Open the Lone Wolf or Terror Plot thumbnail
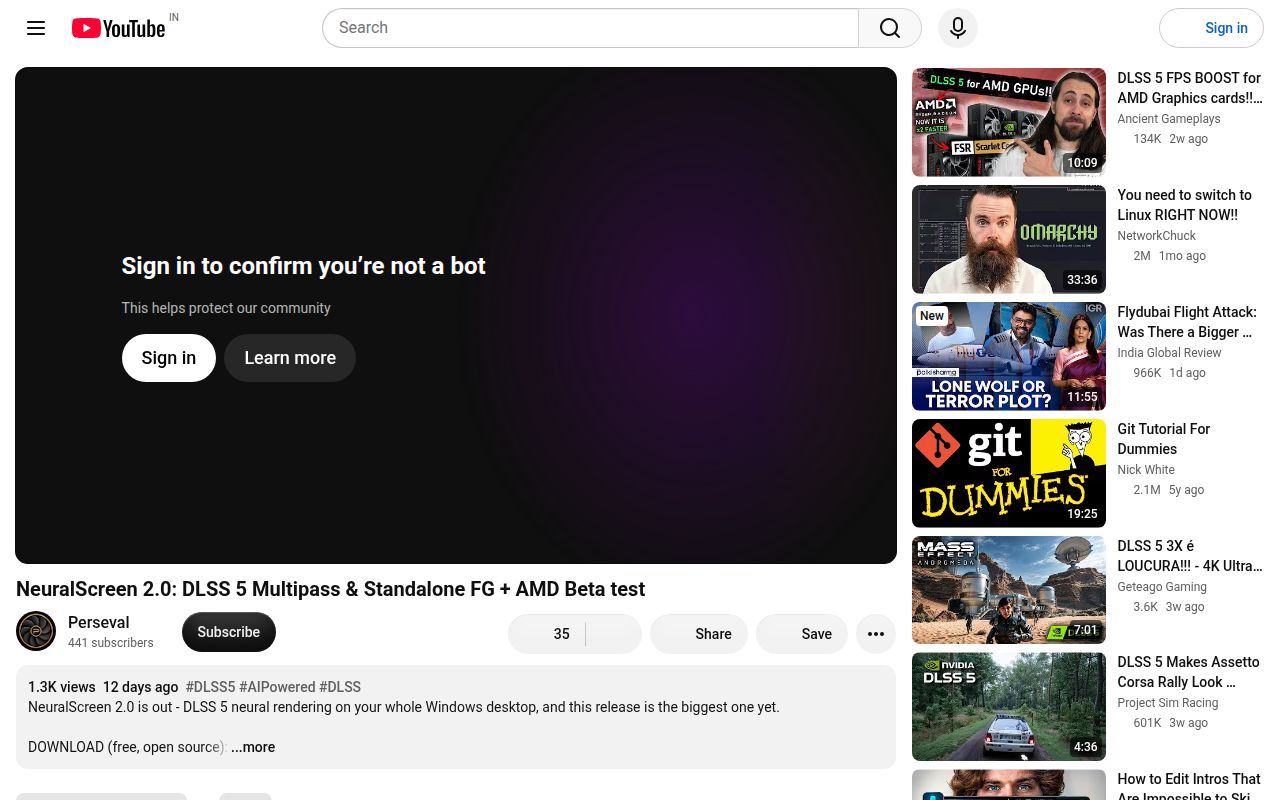 1009,356
